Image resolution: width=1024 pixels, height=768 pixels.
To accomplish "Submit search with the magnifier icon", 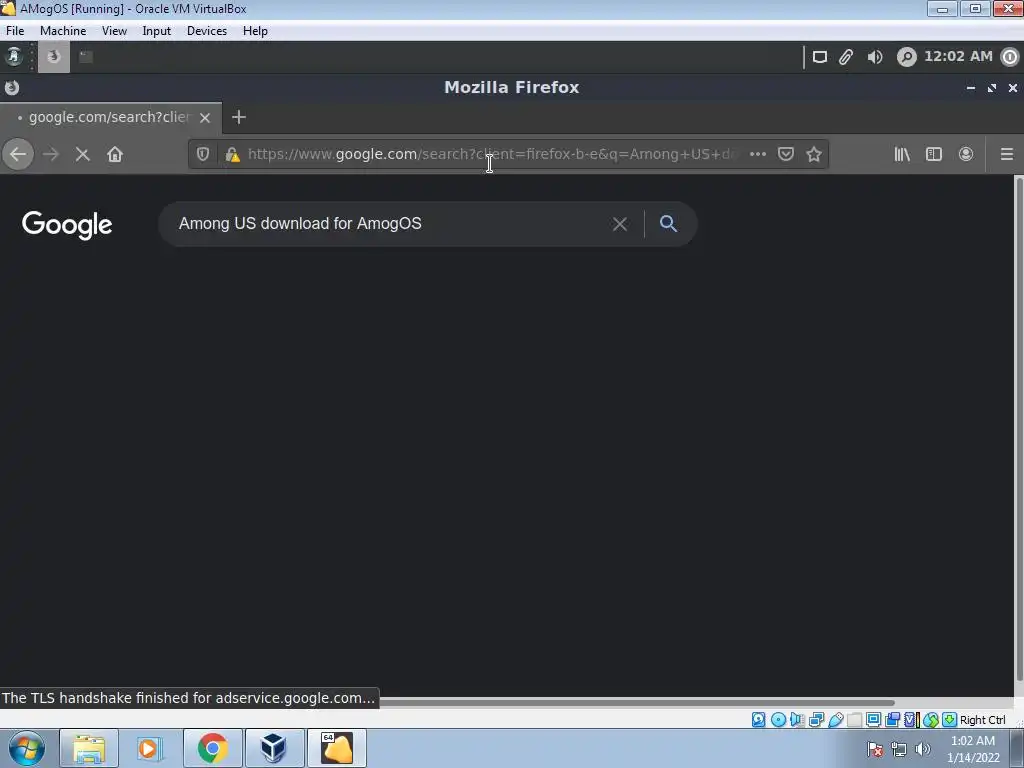I will [668, 223].
